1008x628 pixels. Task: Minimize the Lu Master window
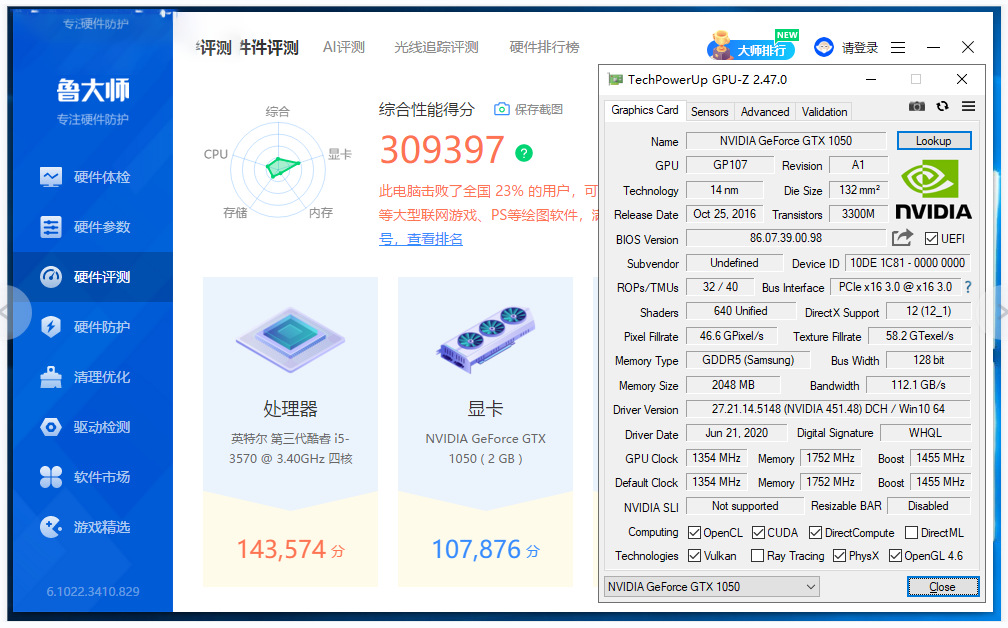point(933,48)
